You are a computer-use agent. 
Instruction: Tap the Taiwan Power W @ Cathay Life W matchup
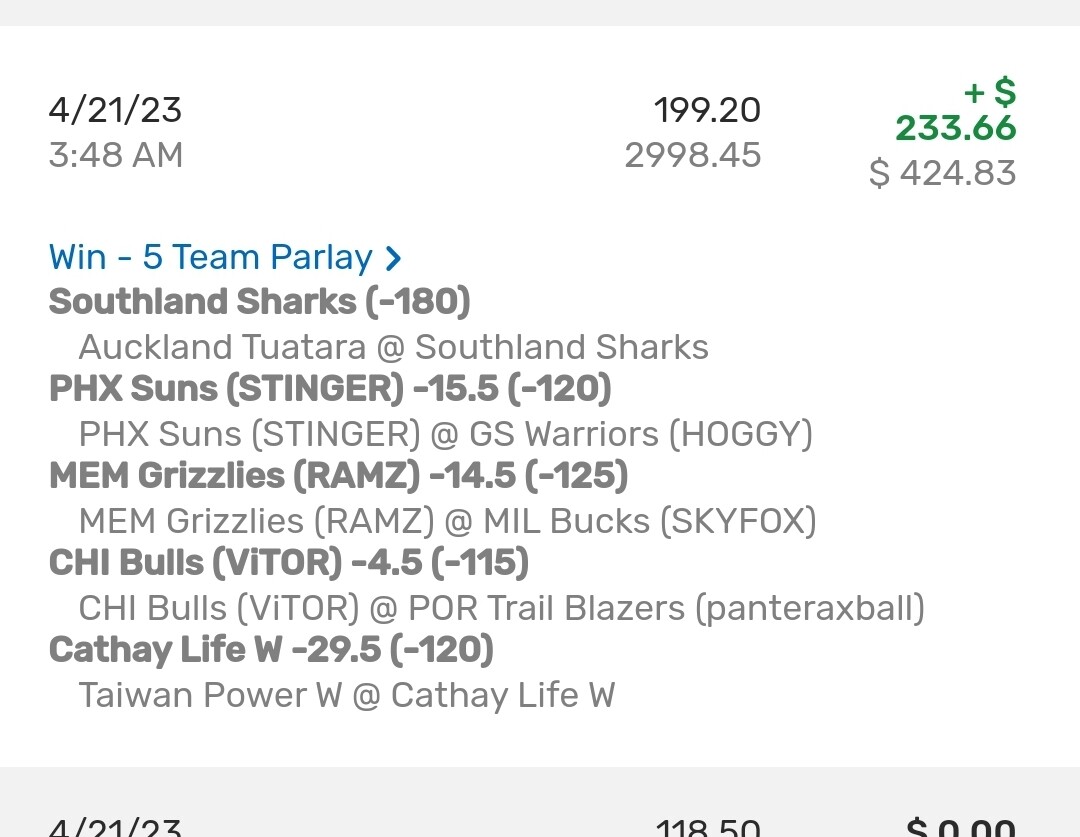coord(346,695)
